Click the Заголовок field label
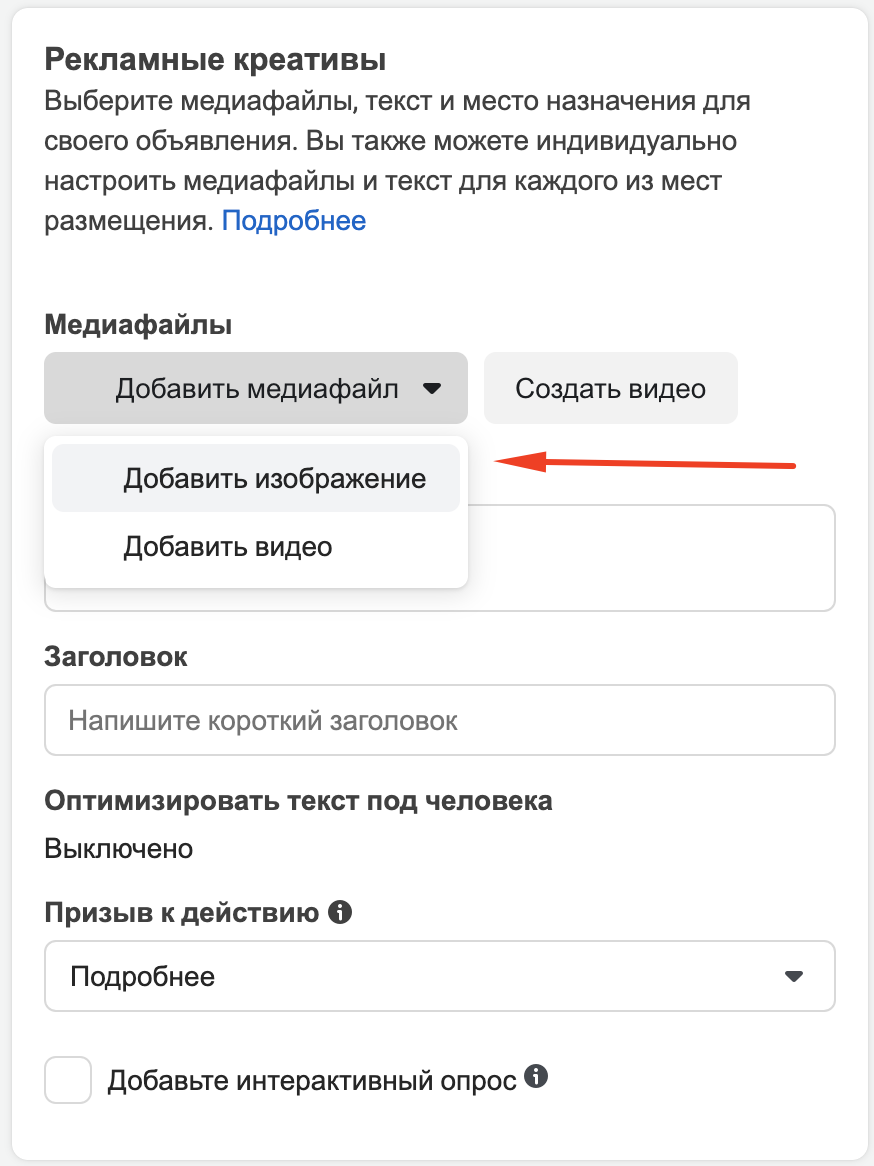 [116, 657]
